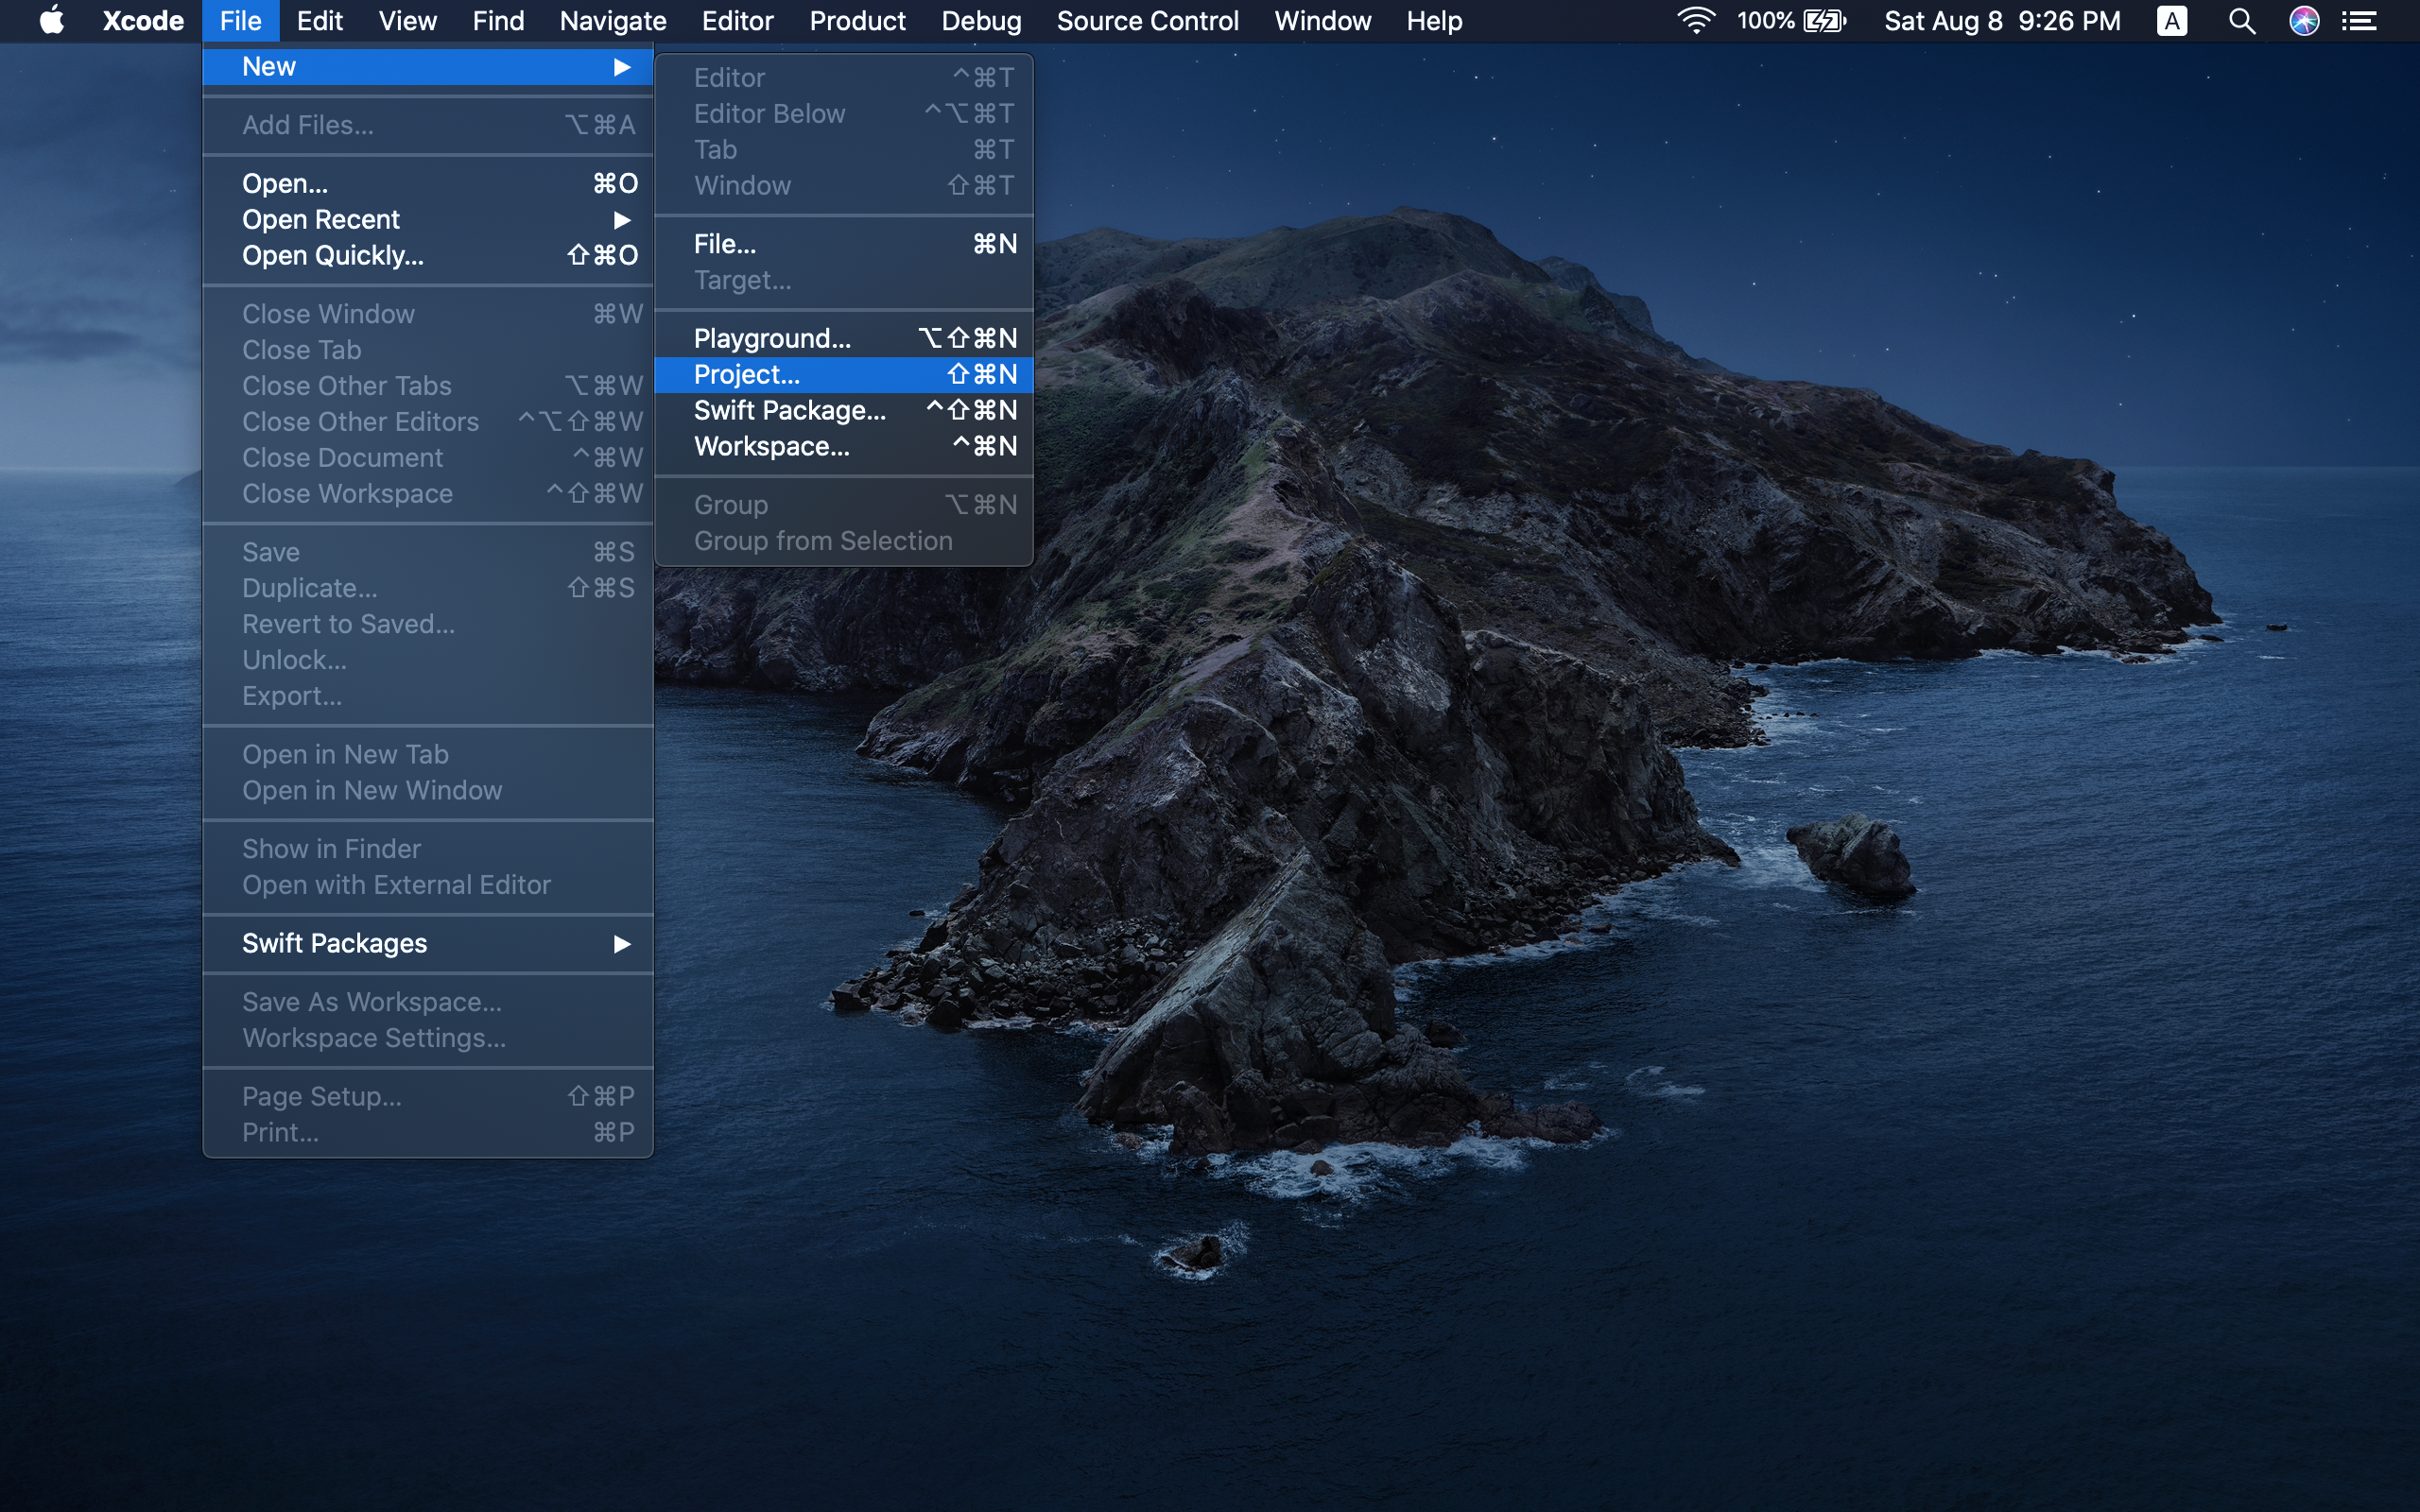The width and height of the screenshot is (2420, 1512).
Task: Click the battery status icon
Action: point(1825,20)
